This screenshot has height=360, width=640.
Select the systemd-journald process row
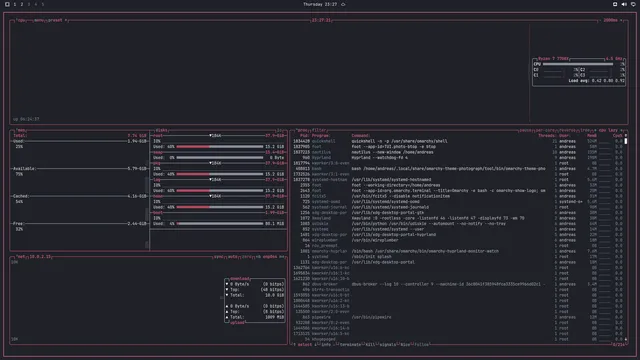457,207
